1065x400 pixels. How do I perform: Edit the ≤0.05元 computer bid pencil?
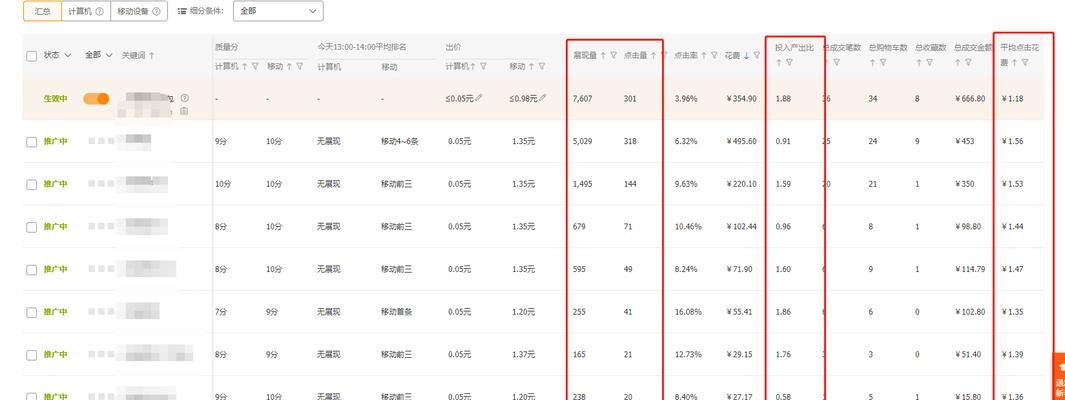pos(479,98)
